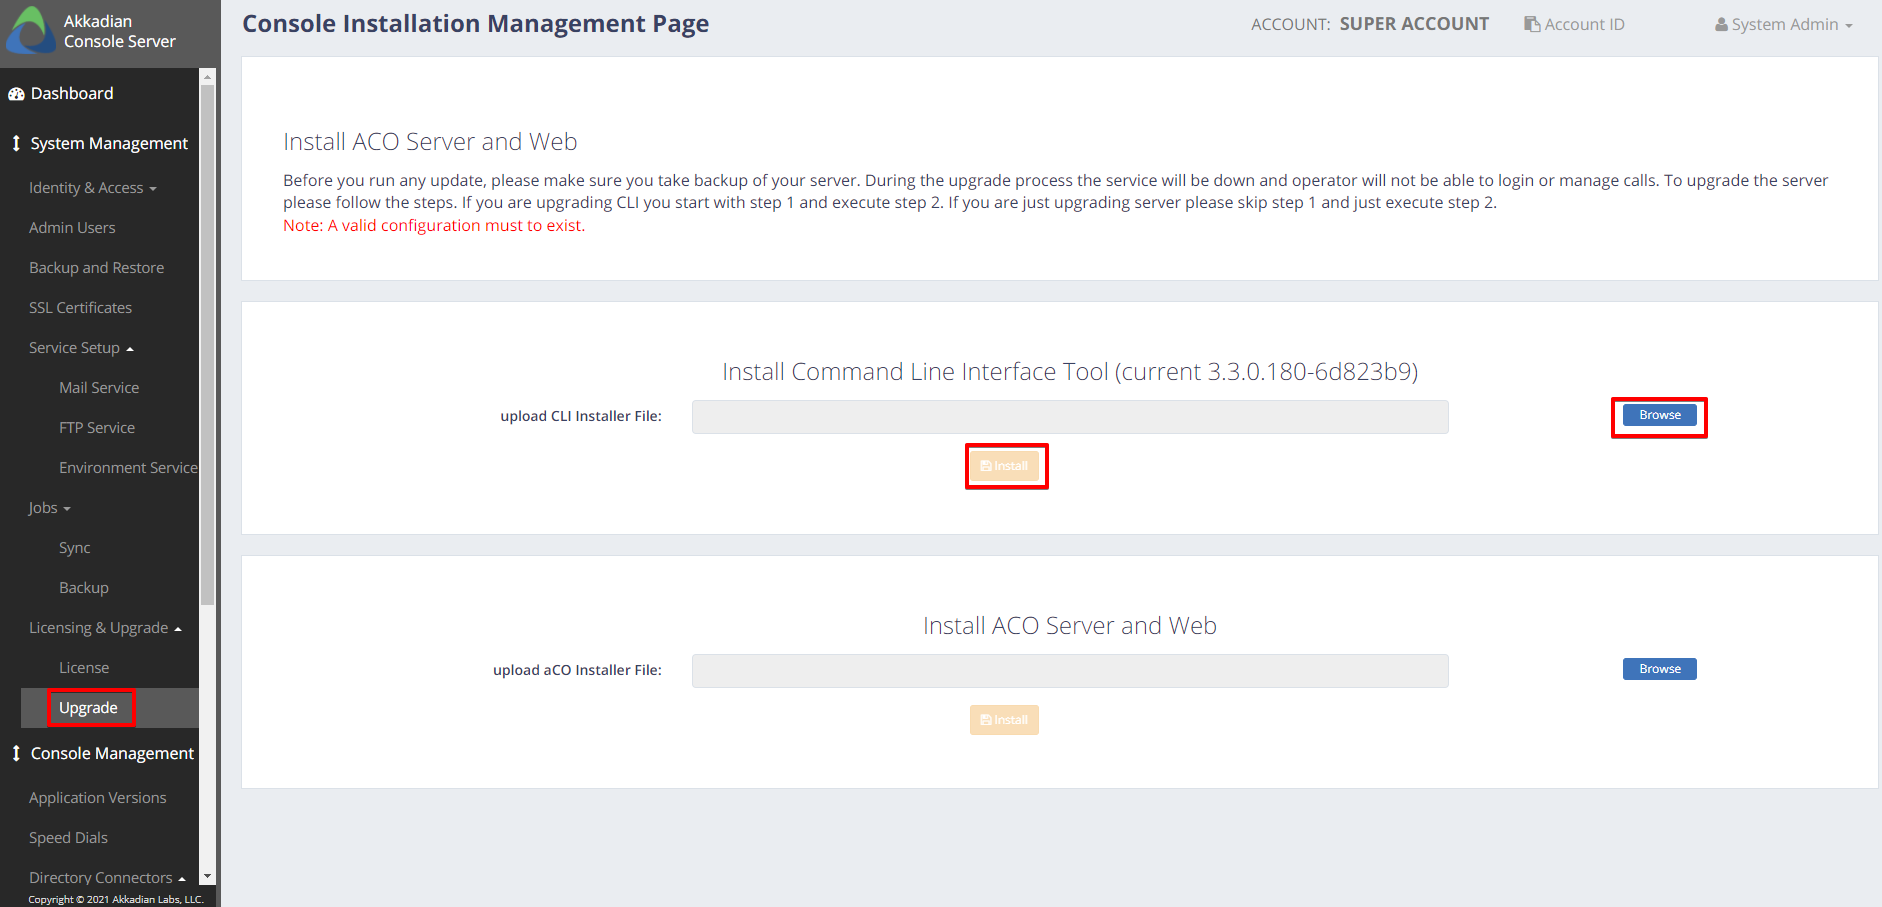This screenshot has width=1882, height=907.
Task: Click the Console Installation Management Page title
Action: [476, 24]
